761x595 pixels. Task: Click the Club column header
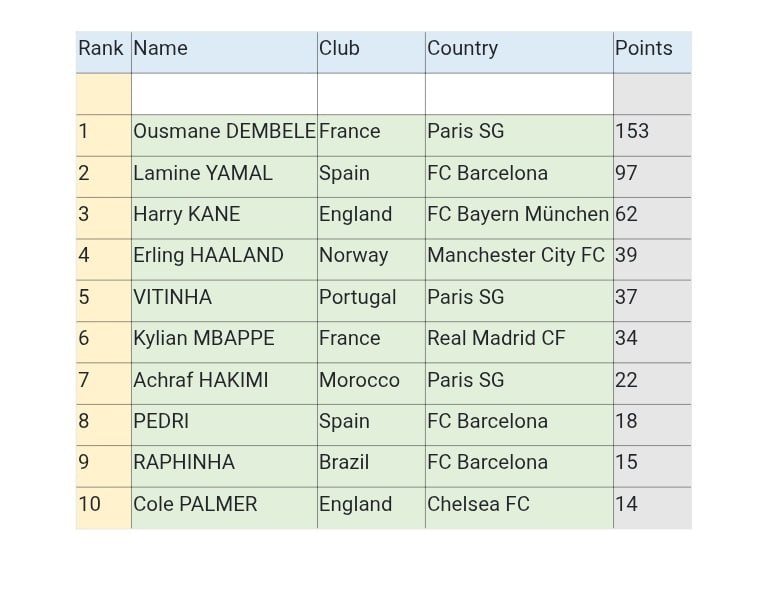370,49
